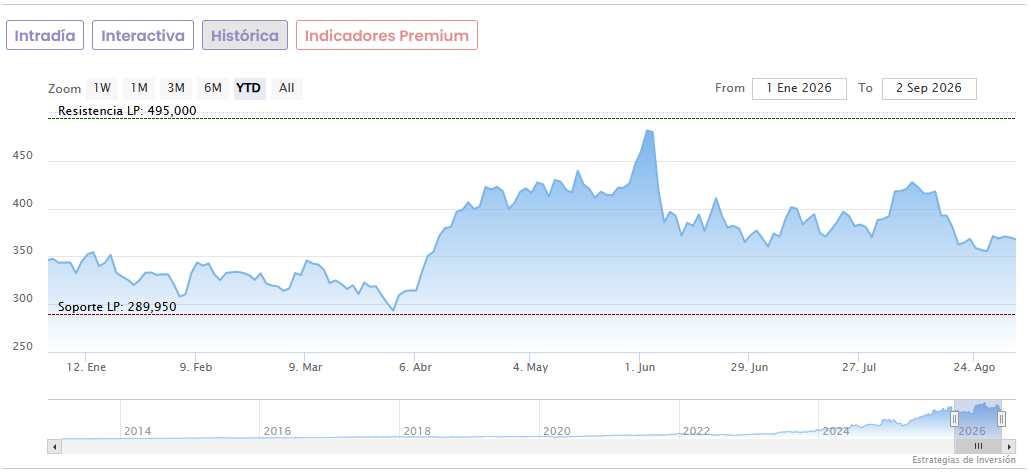Click the June price peak on the chart
1031x474 pixels.
(x=648, y=130)
